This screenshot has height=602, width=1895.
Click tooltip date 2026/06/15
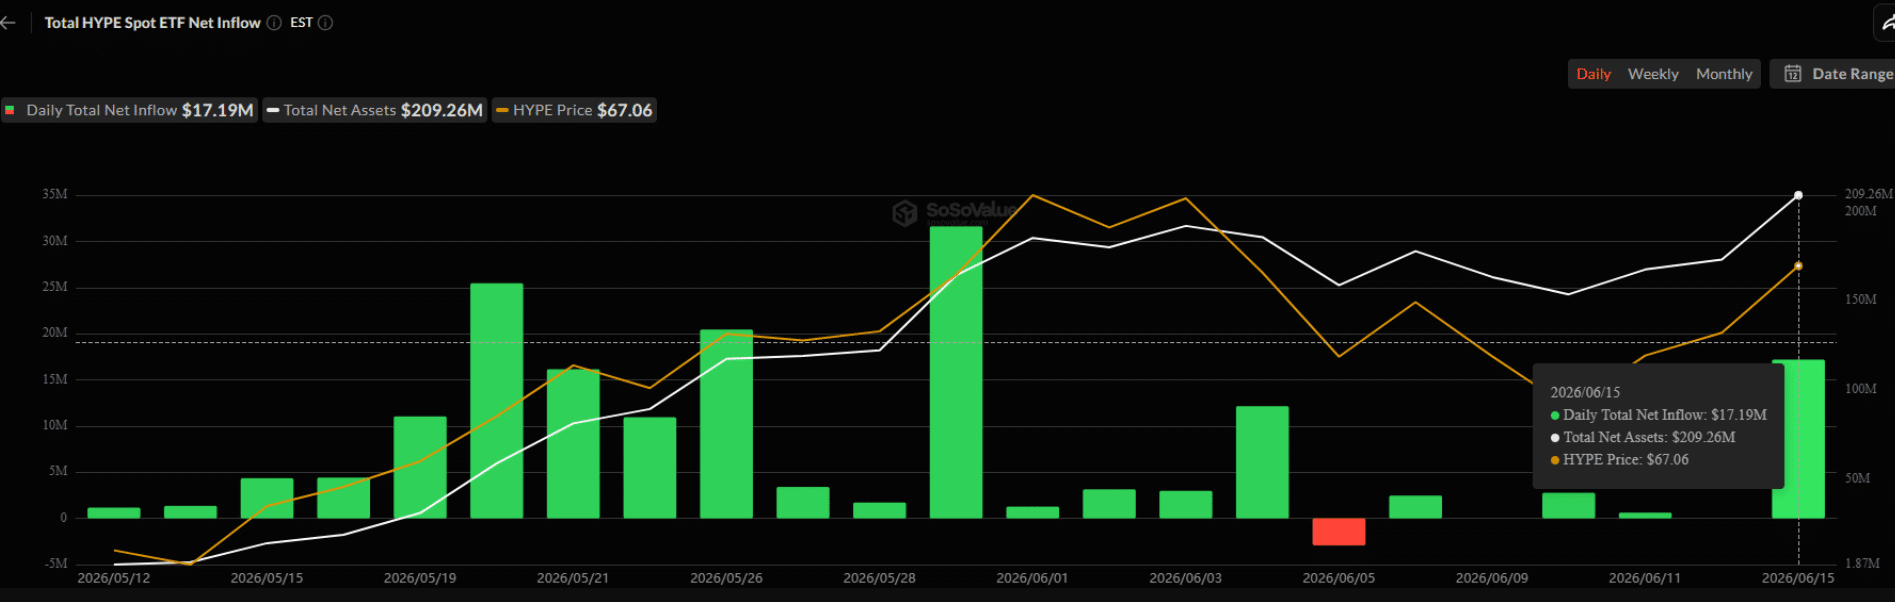pyautogui.click(x=1585, y=392)
